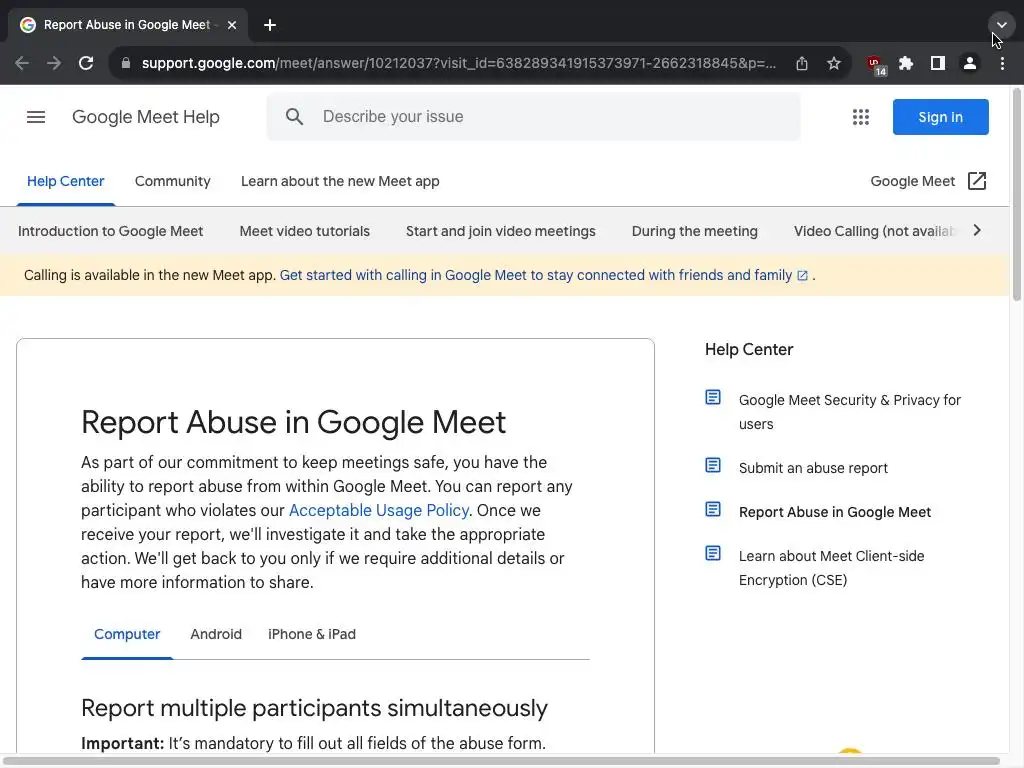Click the vertical page scrollbar
Screen dimensions: 1024x768
click(1017, 195)
